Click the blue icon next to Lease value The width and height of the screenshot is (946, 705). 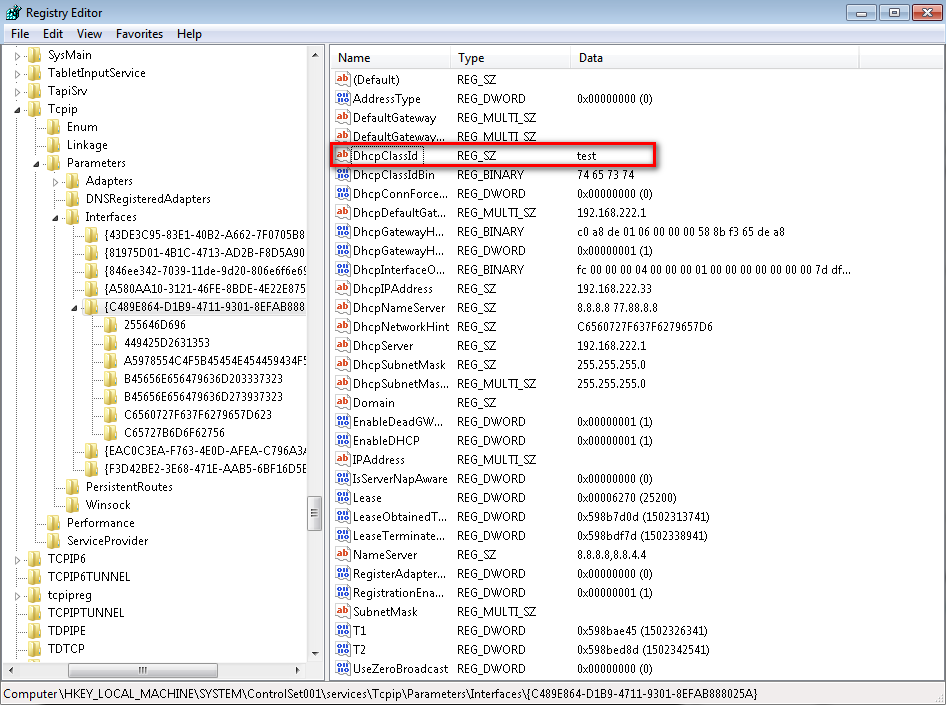344,497
